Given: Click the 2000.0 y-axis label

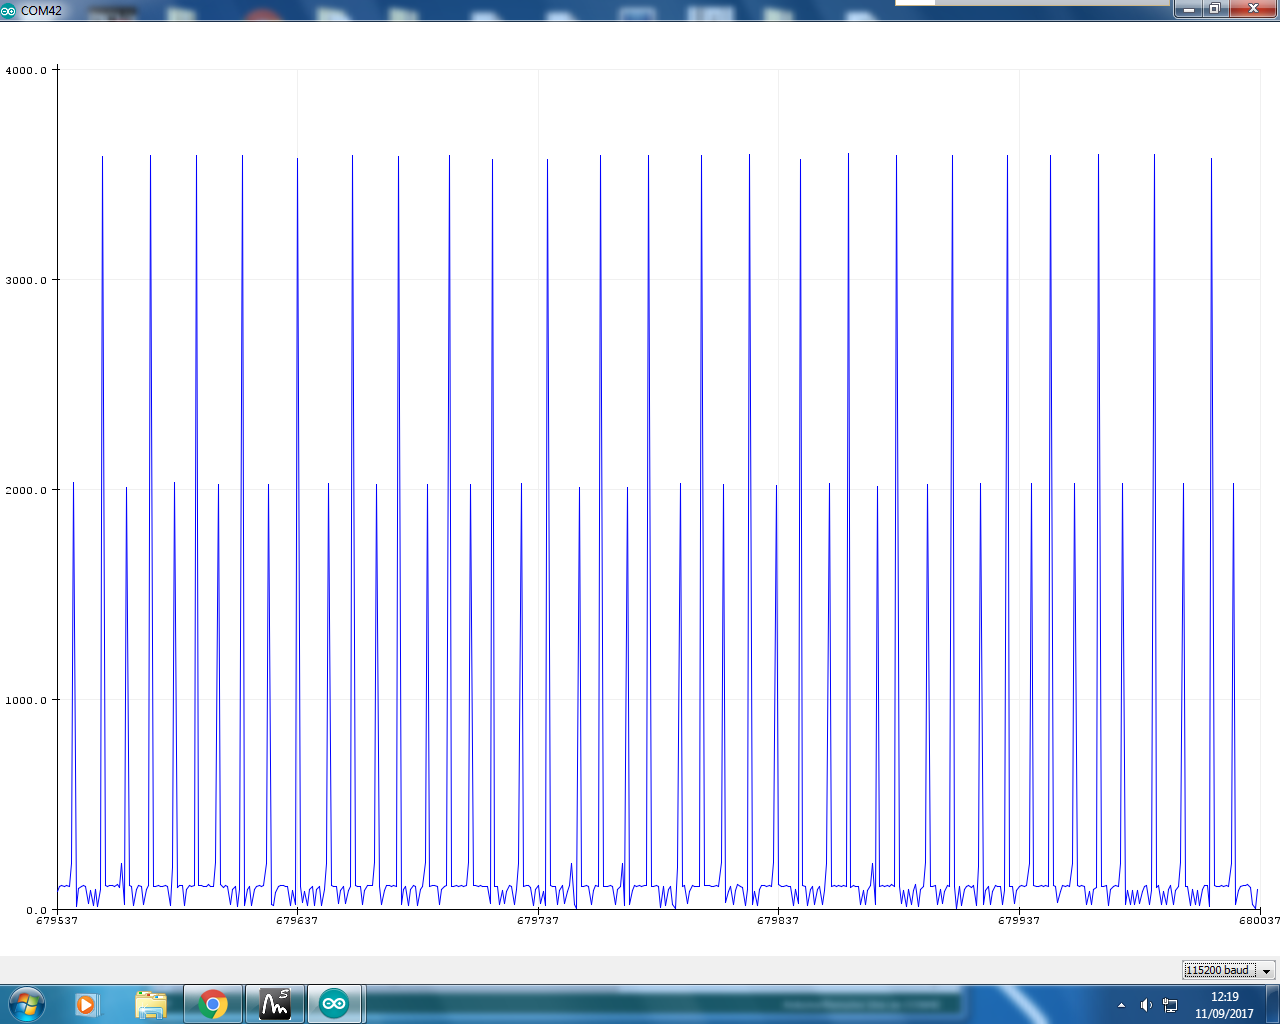Looking at the screenshot, I should pos(26,490).
